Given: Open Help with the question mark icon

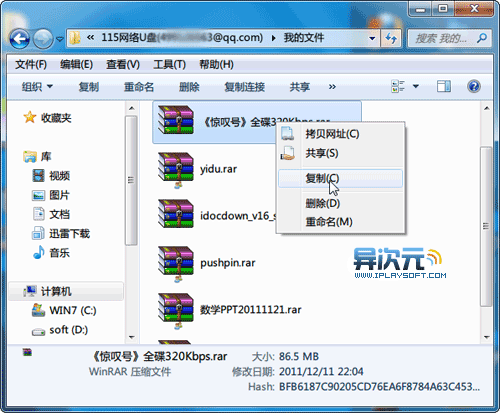Looking at the screenshot, I should tap(474, 86).
